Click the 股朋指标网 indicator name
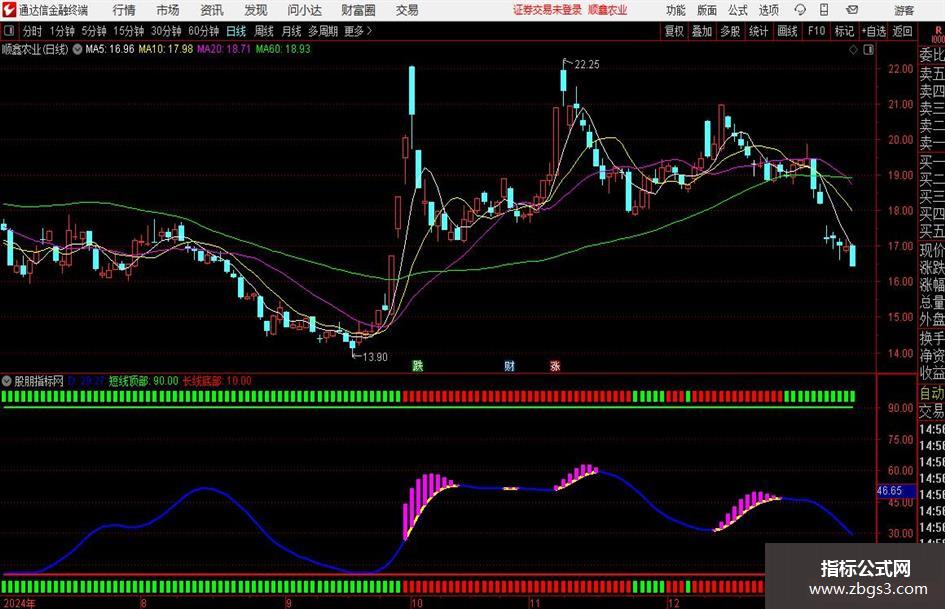 39,381
